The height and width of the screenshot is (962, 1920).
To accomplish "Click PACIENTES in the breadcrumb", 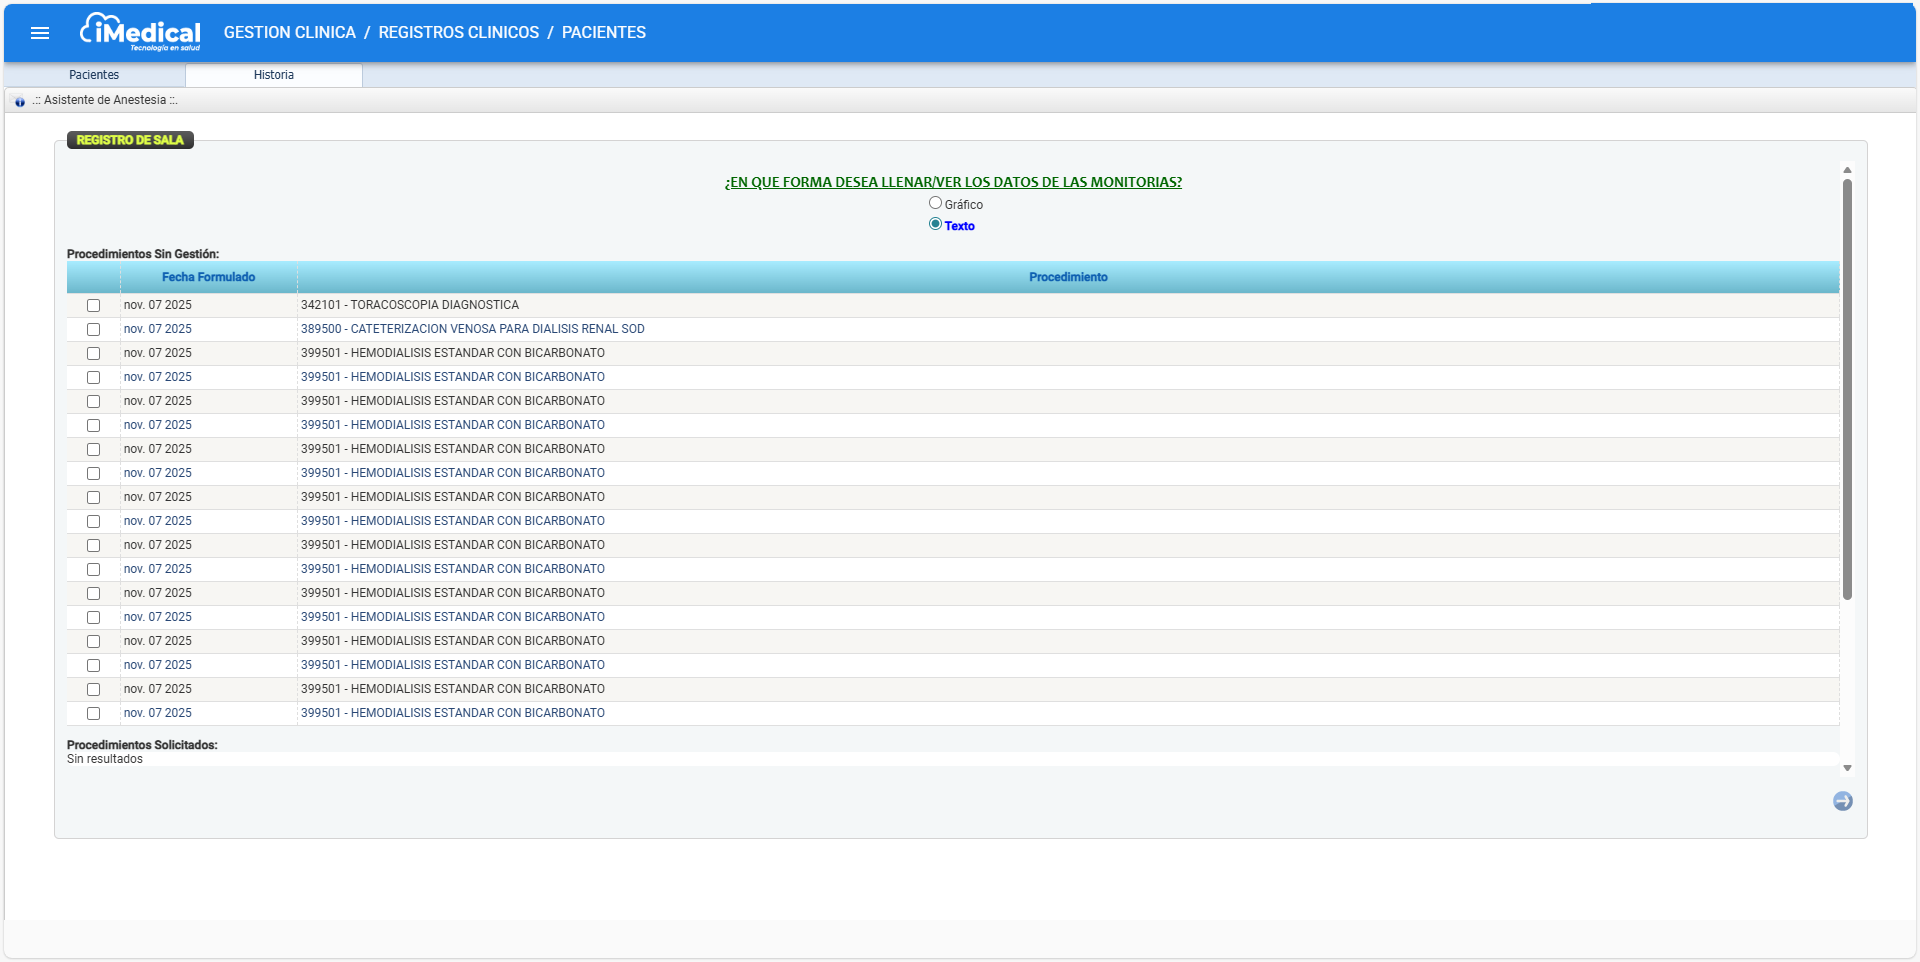I will 604,33.
